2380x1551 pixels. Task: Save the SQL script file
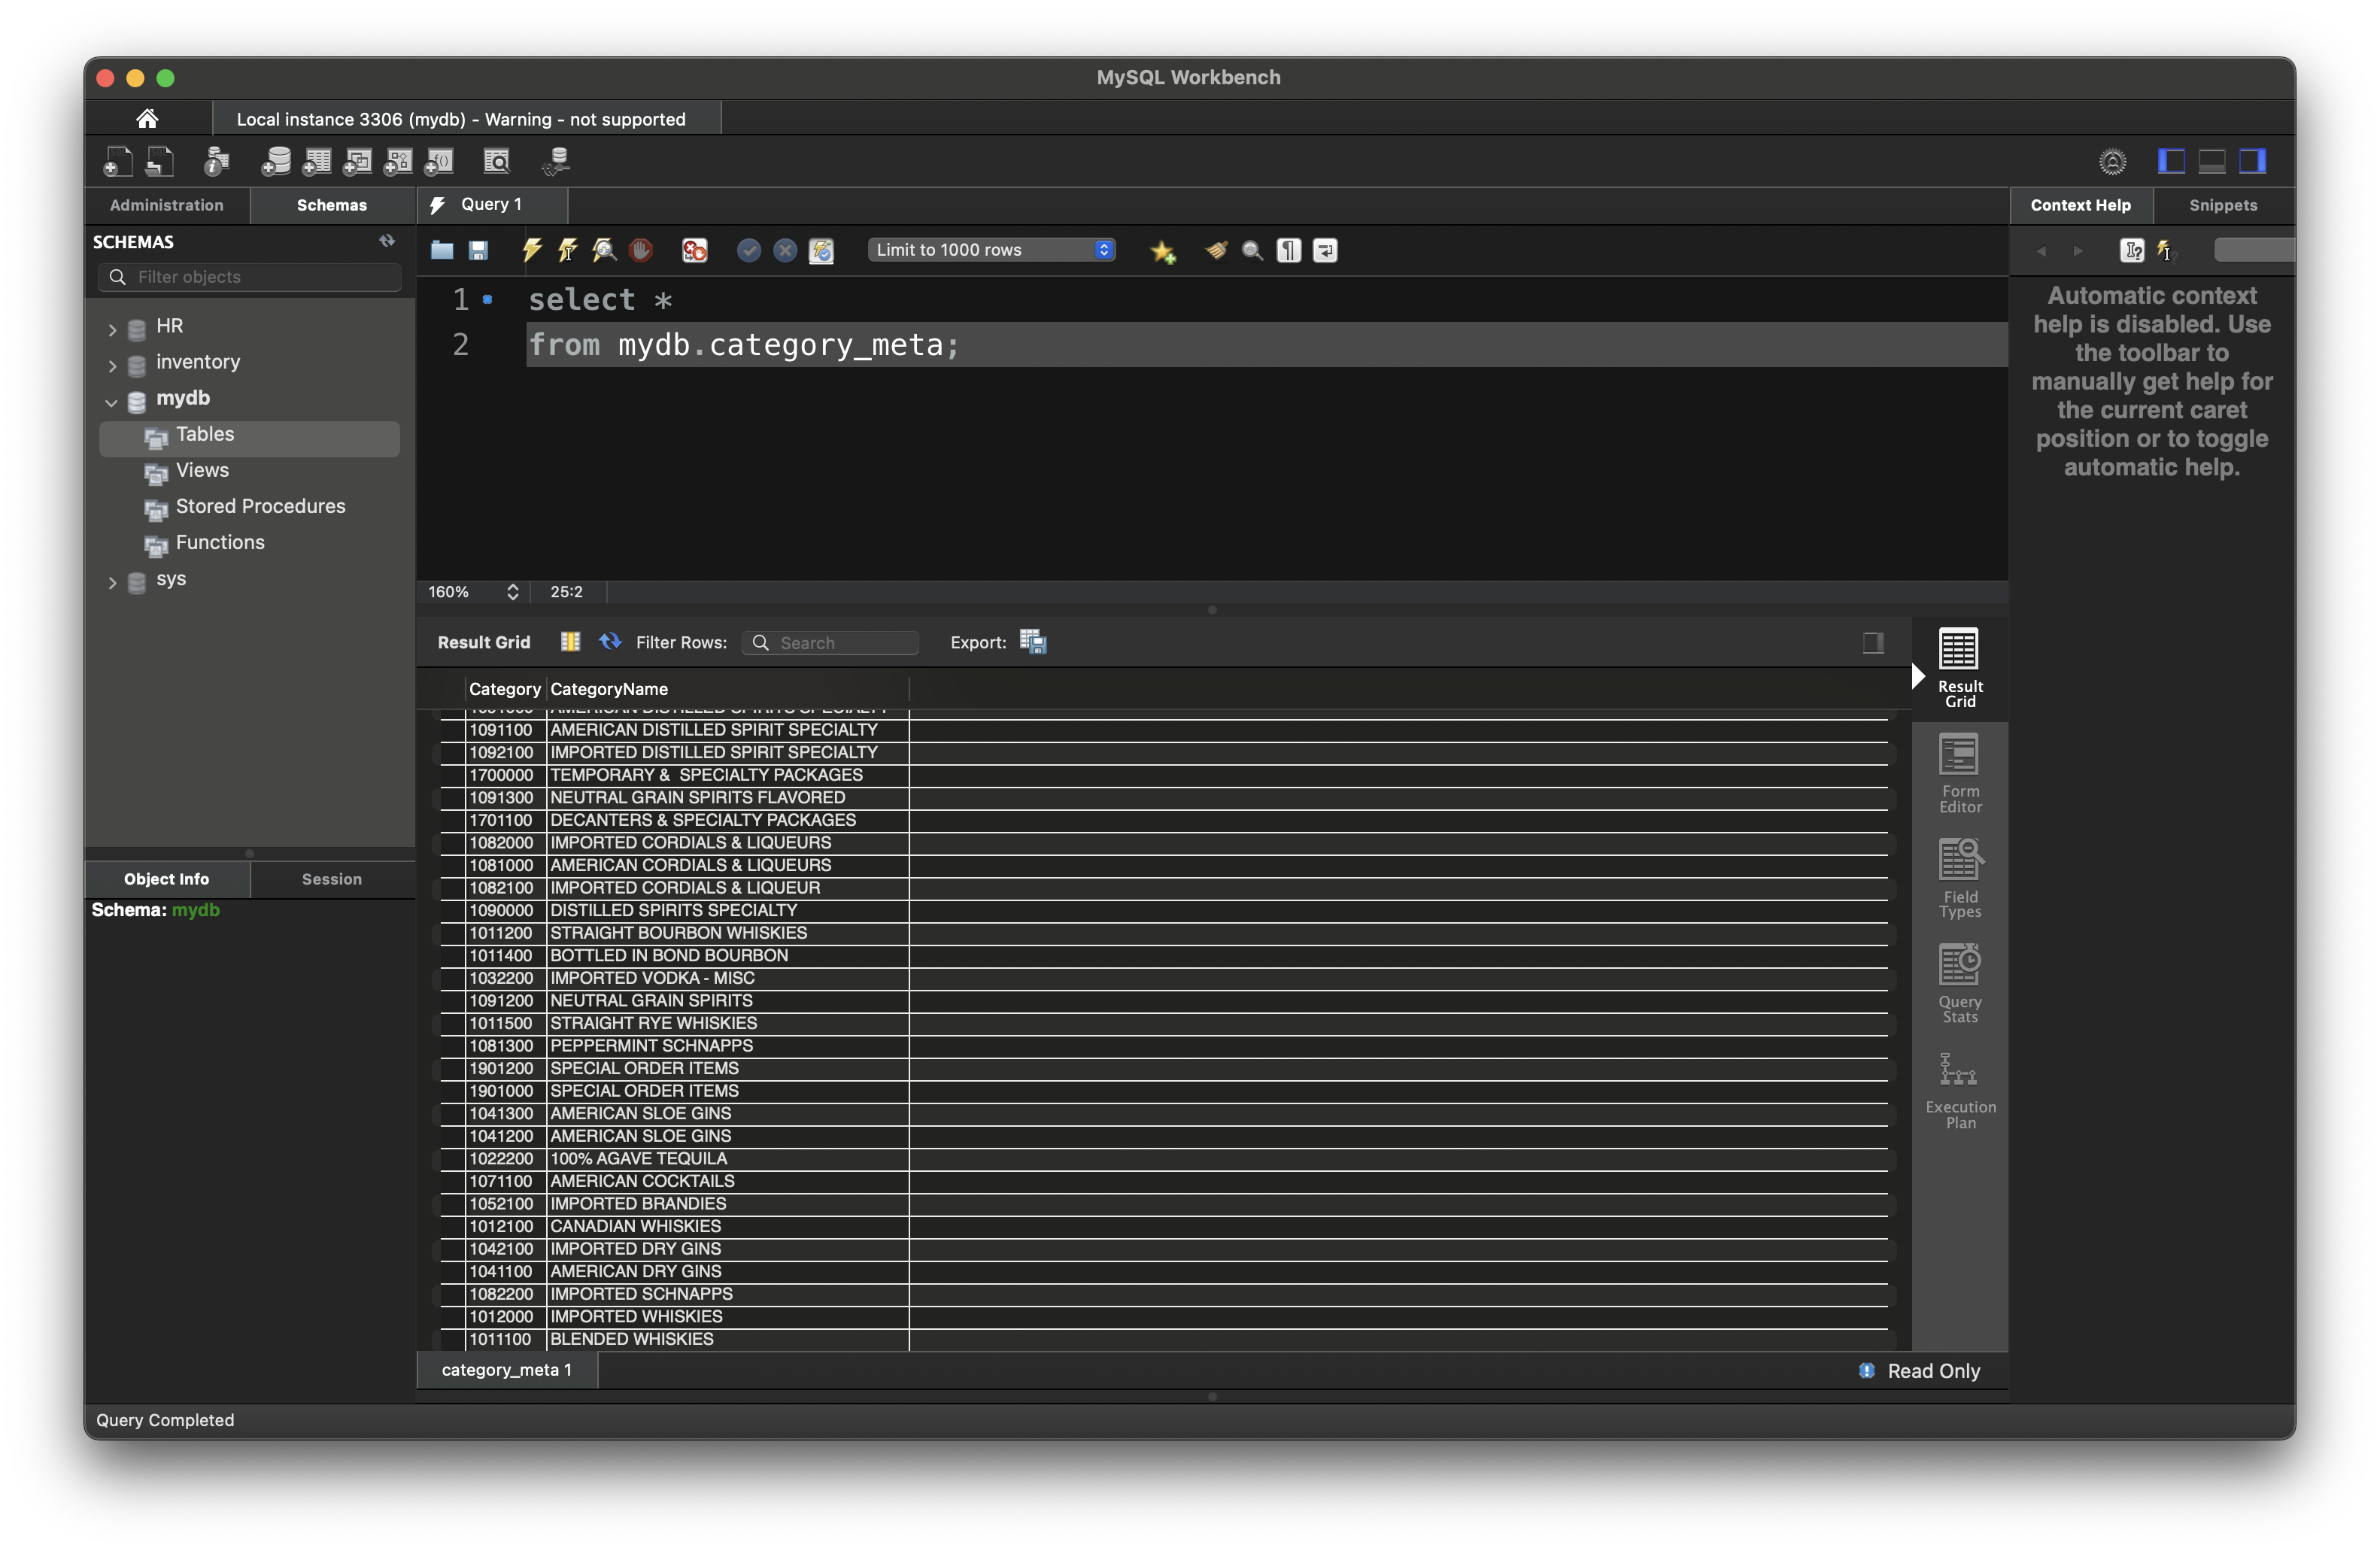tap(478, 250)
